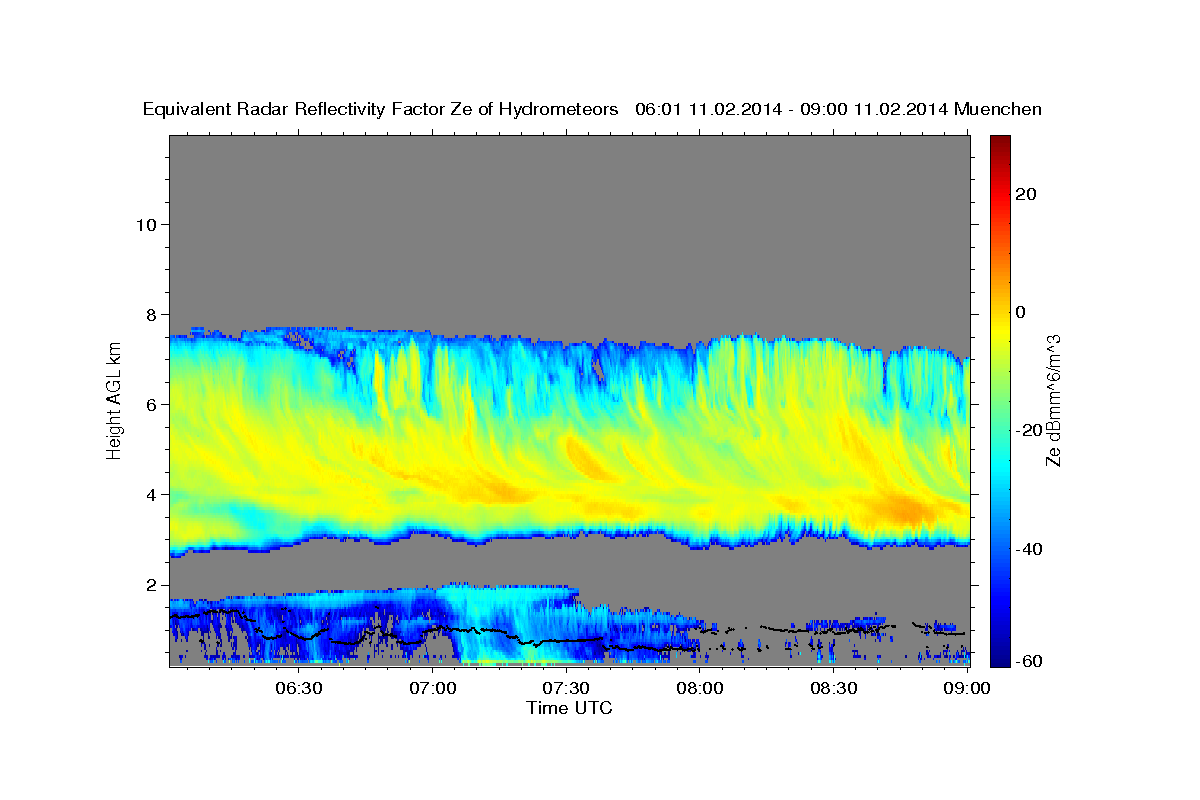
Task: Click the colorbar label 'Ze dBmm^6/m^3'
Action: click(1052, 400)
